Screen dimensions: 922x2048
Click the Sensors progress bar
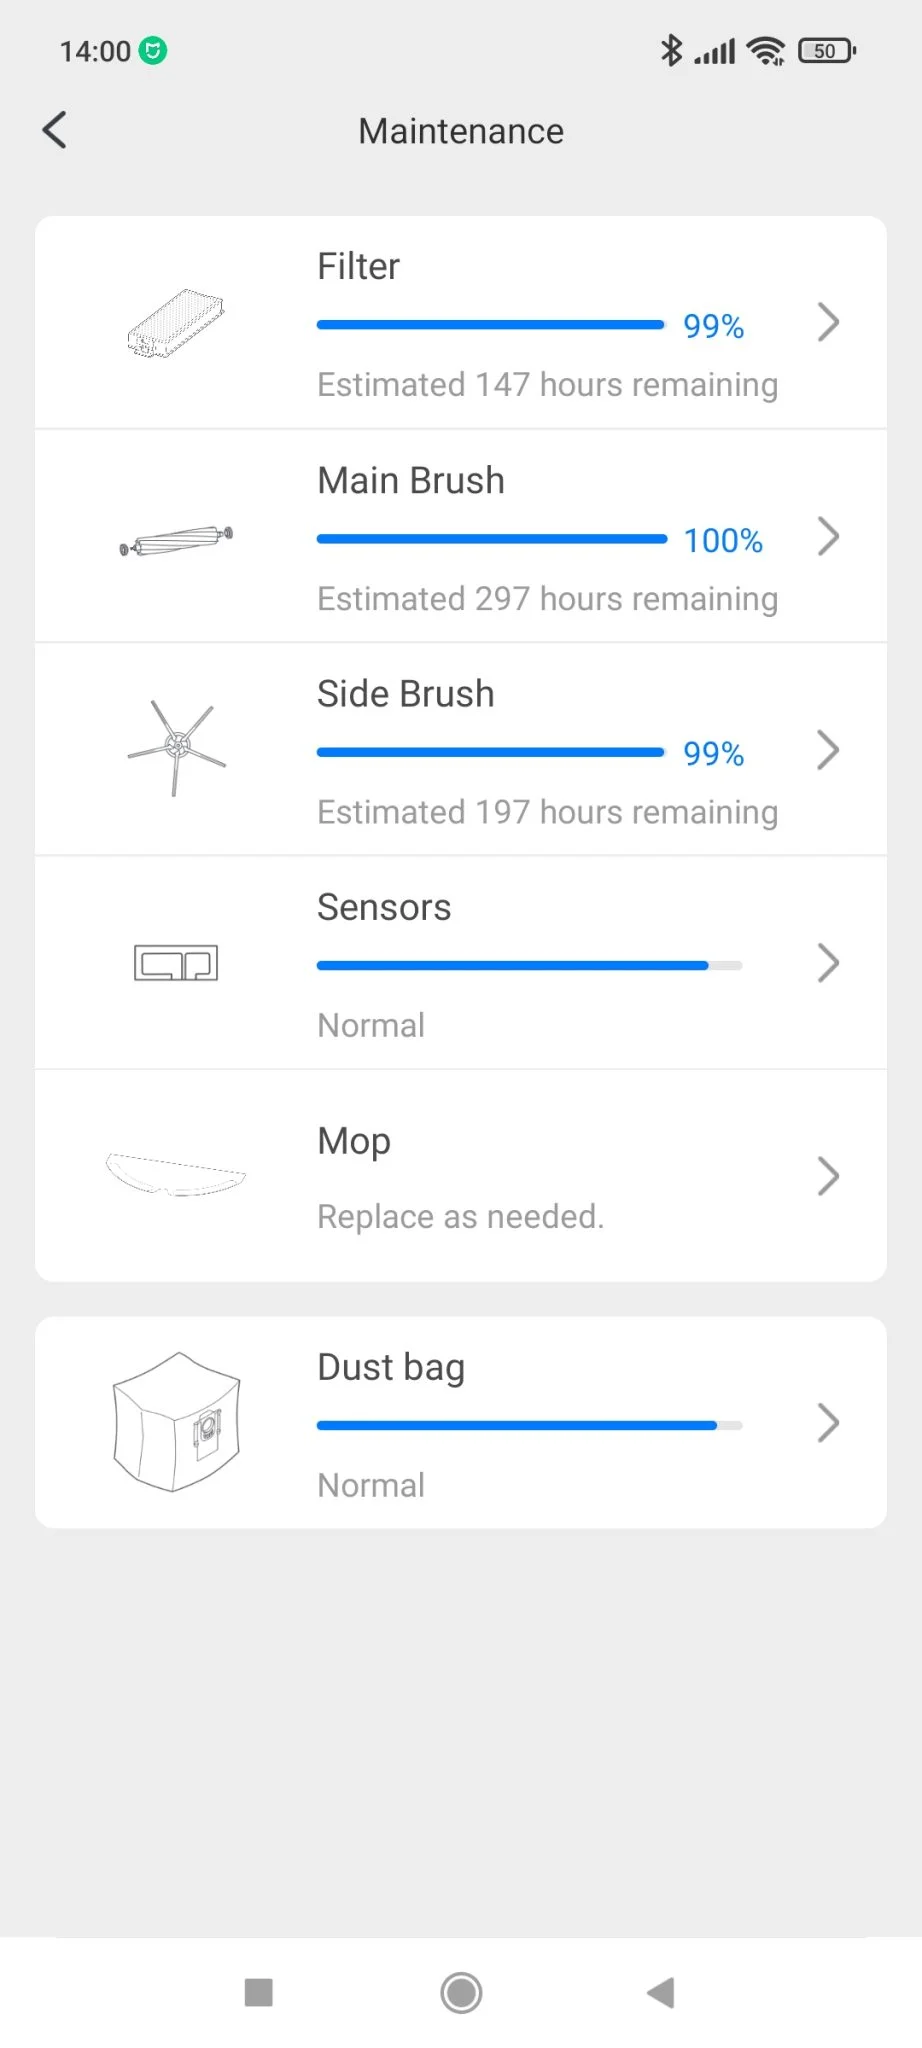[529, 966]
